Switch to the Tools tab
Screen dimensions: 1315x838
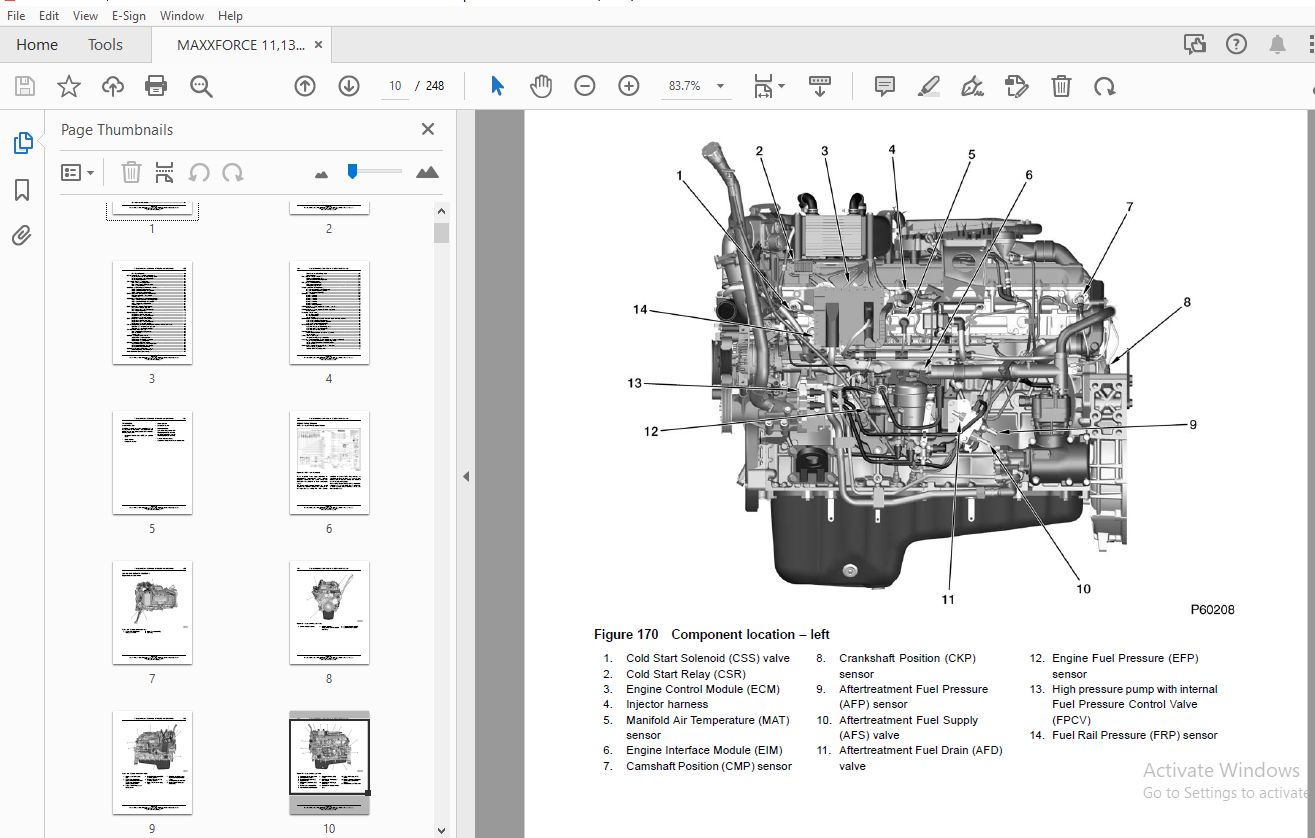pos(105,44)
